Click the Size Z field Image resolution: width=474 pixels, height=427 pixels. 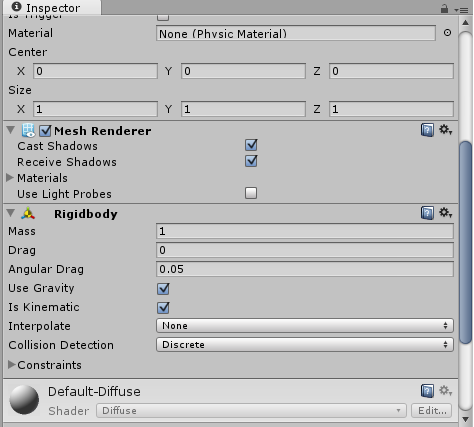click(x=391, y=109)
